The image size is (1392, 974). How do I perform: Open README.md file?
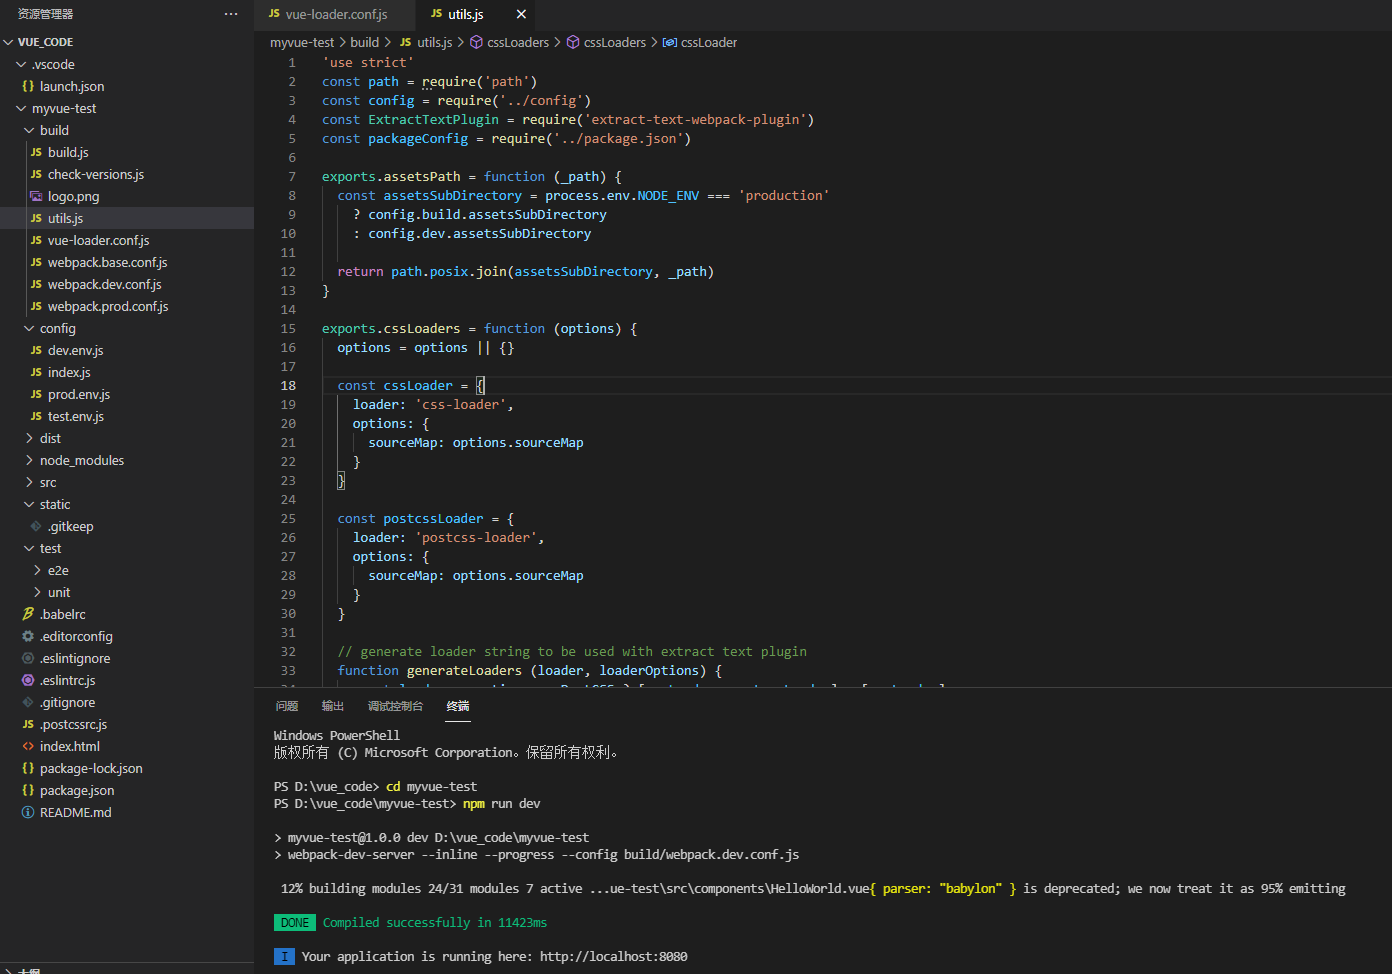point(127,812)
